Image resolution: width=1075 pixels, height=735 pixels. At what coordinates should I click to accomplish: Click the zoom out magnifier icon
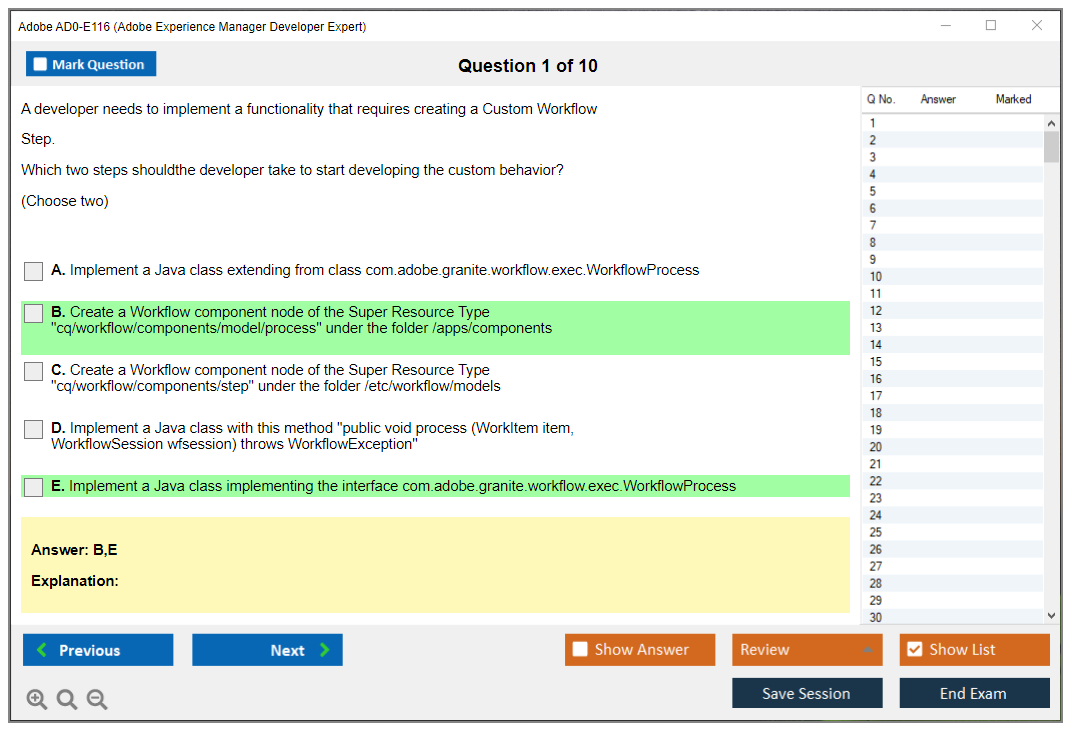click(97, 700)
